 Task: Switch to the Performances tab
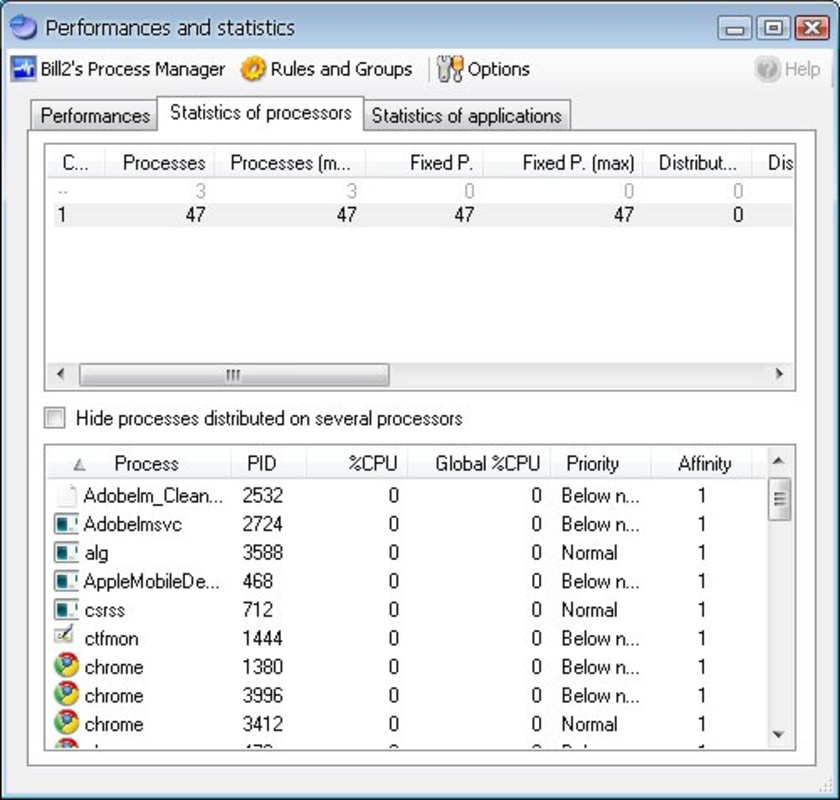pyautogui.click(x=95, y=116)
